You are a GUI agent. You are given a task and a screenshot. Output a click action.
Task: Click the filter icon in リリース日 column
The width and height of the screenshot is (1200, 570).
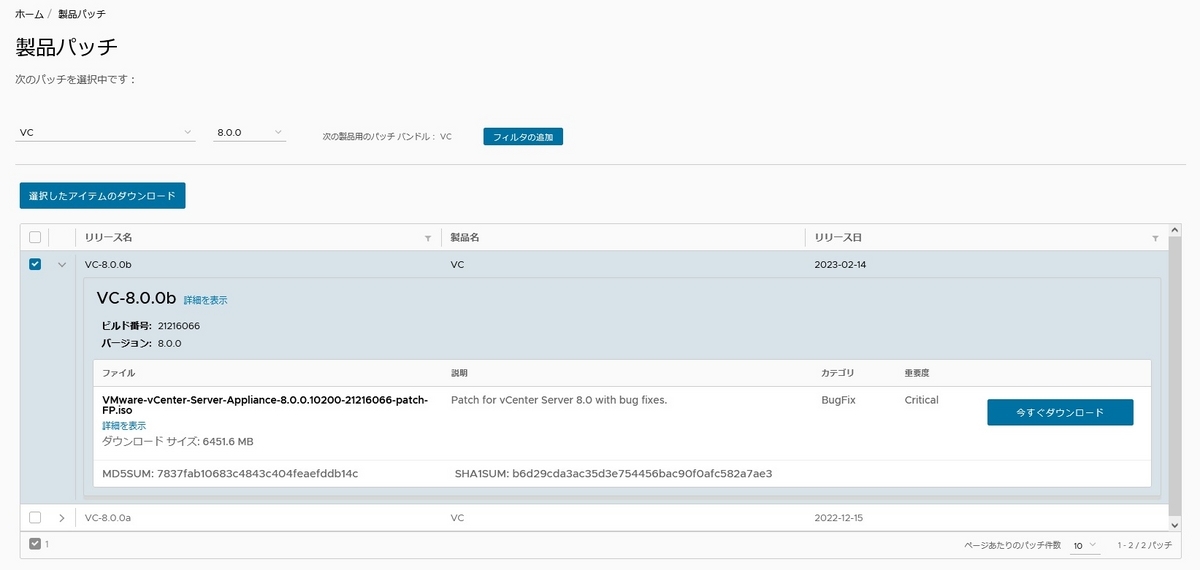(x=1155, y=238)
